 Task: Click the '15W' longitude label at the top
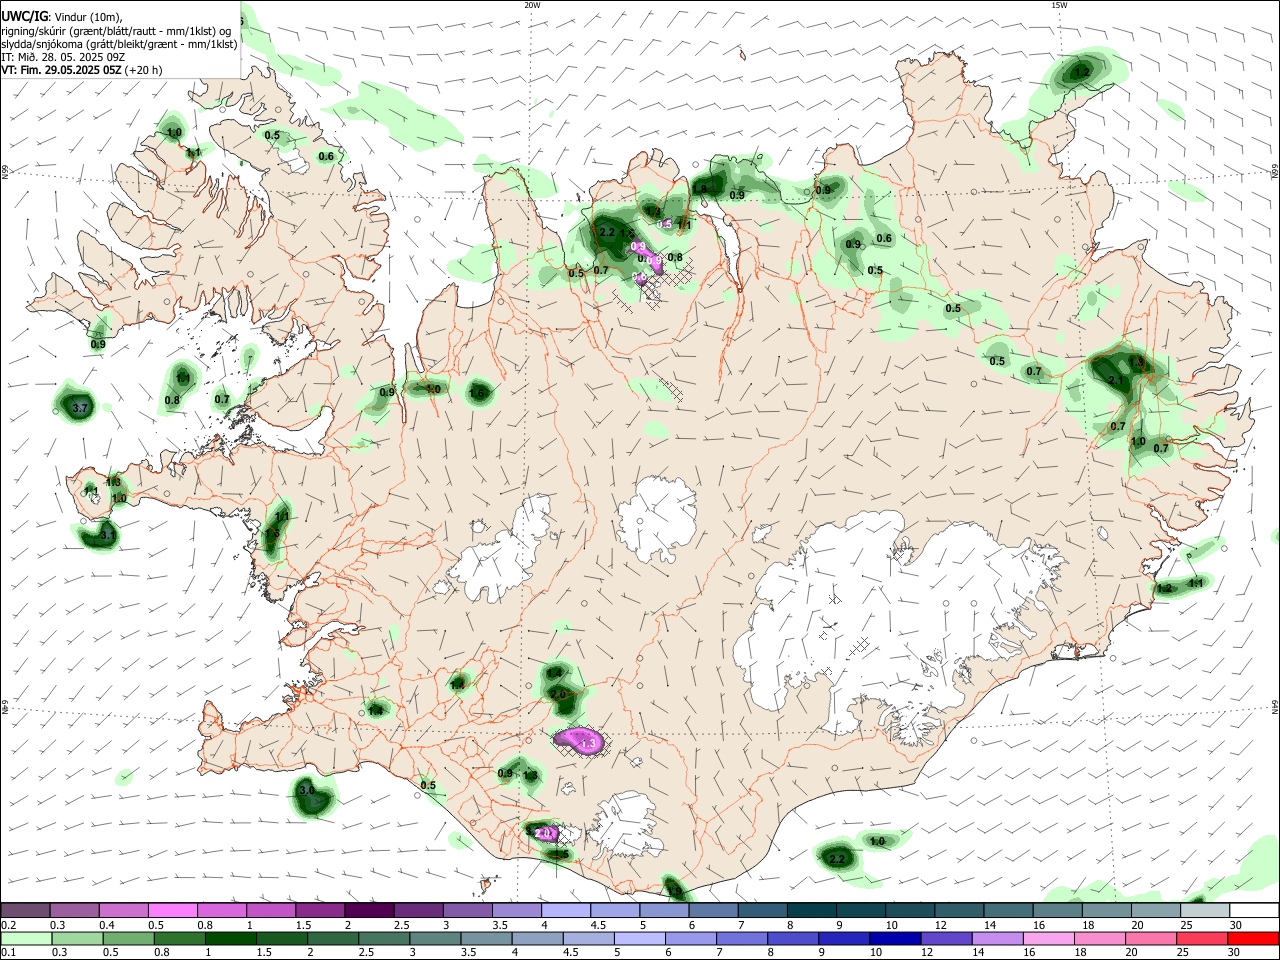[1058, 5]
